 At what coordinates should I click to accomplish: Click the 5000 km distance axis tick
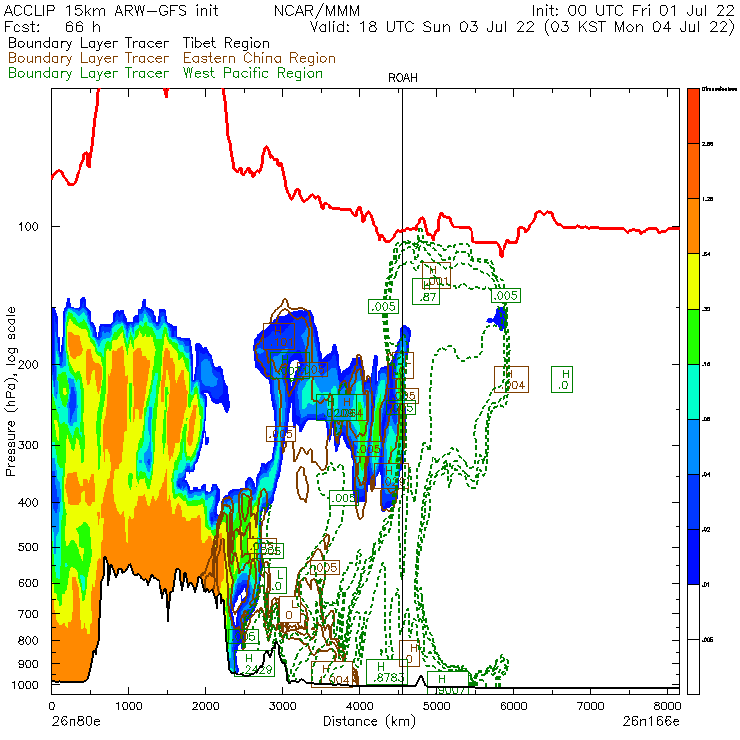[x=437, y=706]
